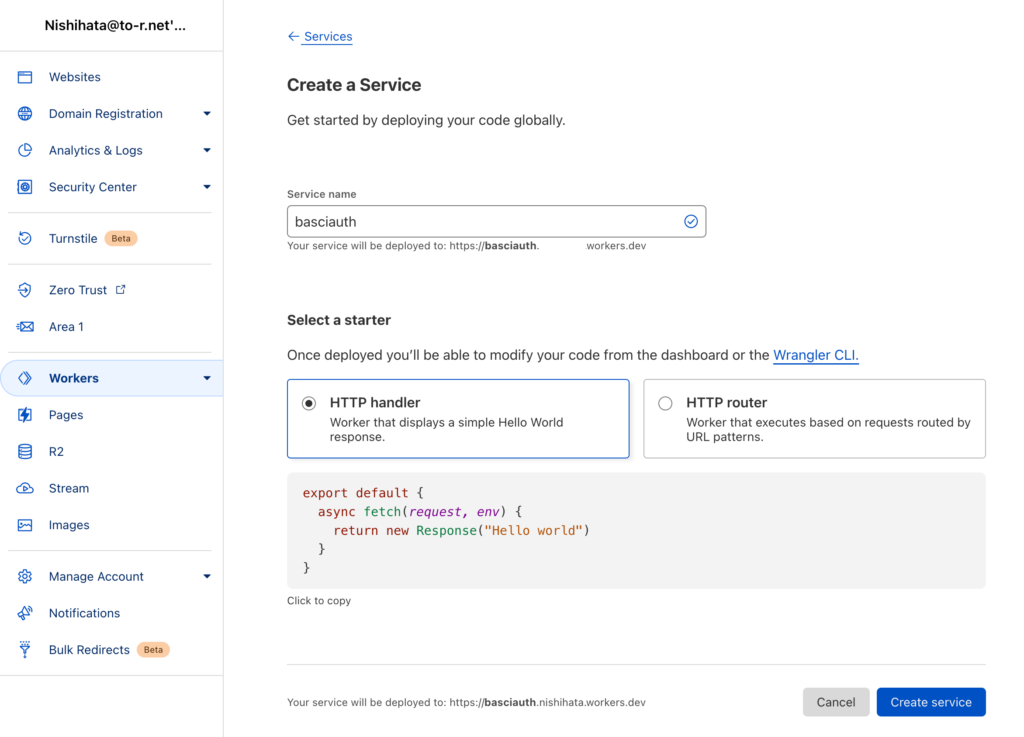Click the Create a Service heading
The image size is (1024, 737).
coord(354,85)
